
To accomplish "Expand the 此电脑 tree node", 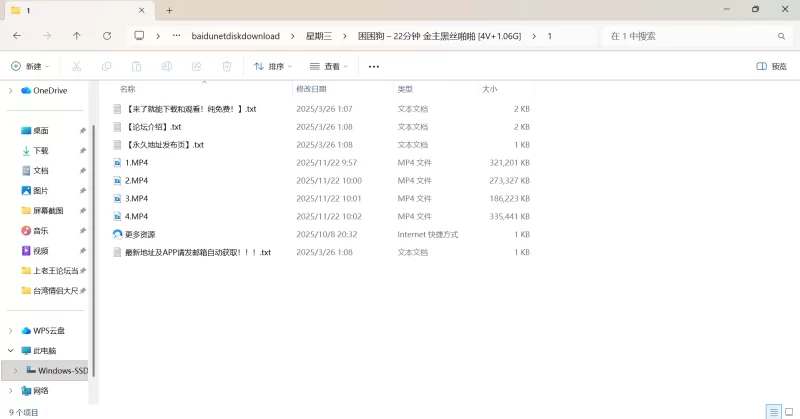I will pos(11,351).
